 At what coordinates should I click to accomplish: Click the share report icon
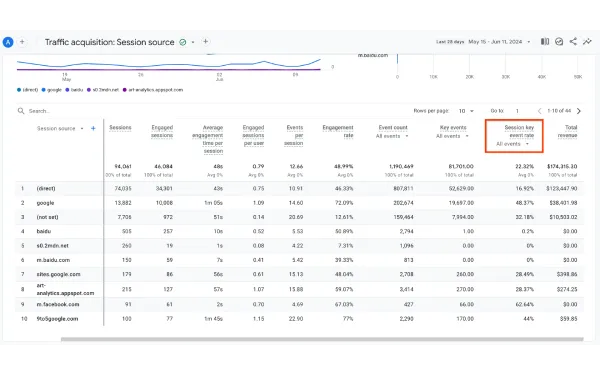(x=573, y=41)
